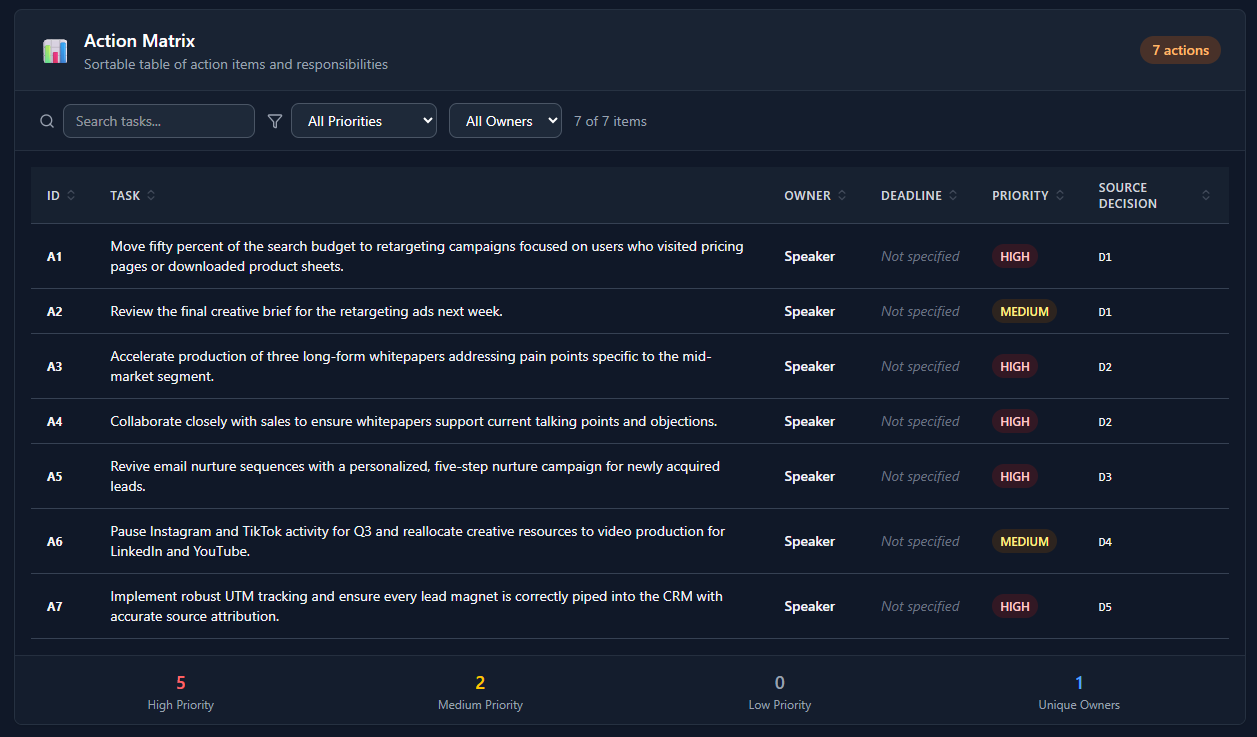Image resolution: width=1257 pixels, height=737 pixels.
Task: Click the MEDIUM priority badge for A6
Action: click(x=1024, y=541)
